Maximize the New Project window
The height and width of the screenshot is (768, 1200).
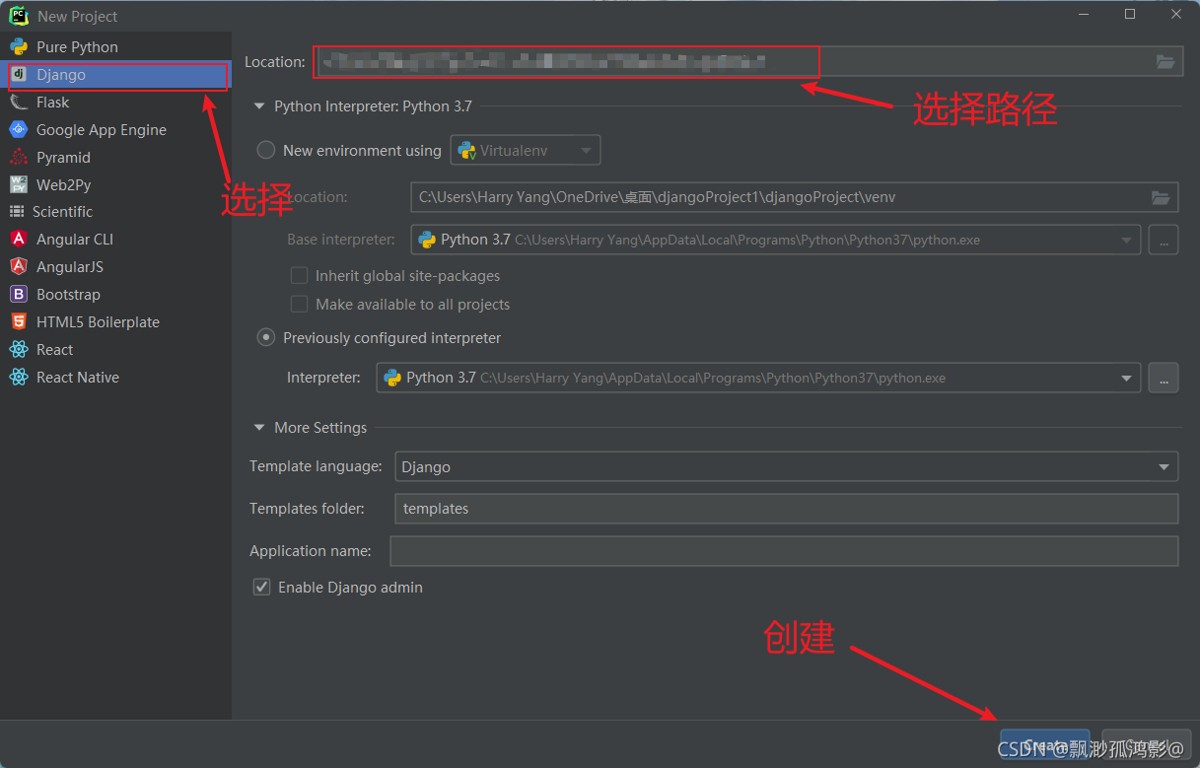1130,14
